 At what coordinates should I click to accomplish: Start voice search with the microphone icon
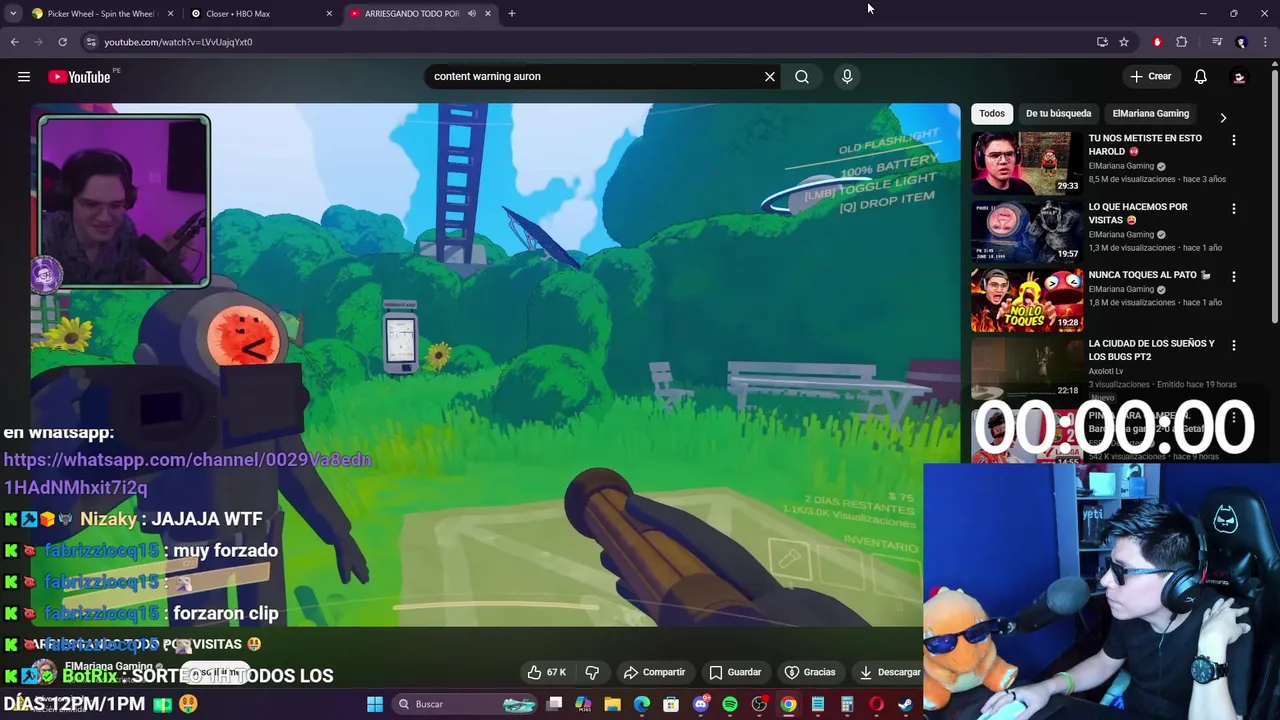pos(847,76)
